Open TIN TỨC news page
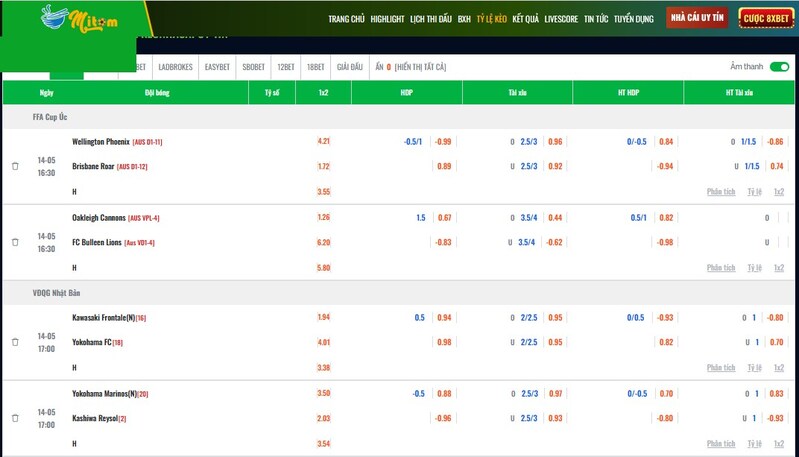This screenshot has width=799, height=457. pyautogui.click(x=596, y=19)
